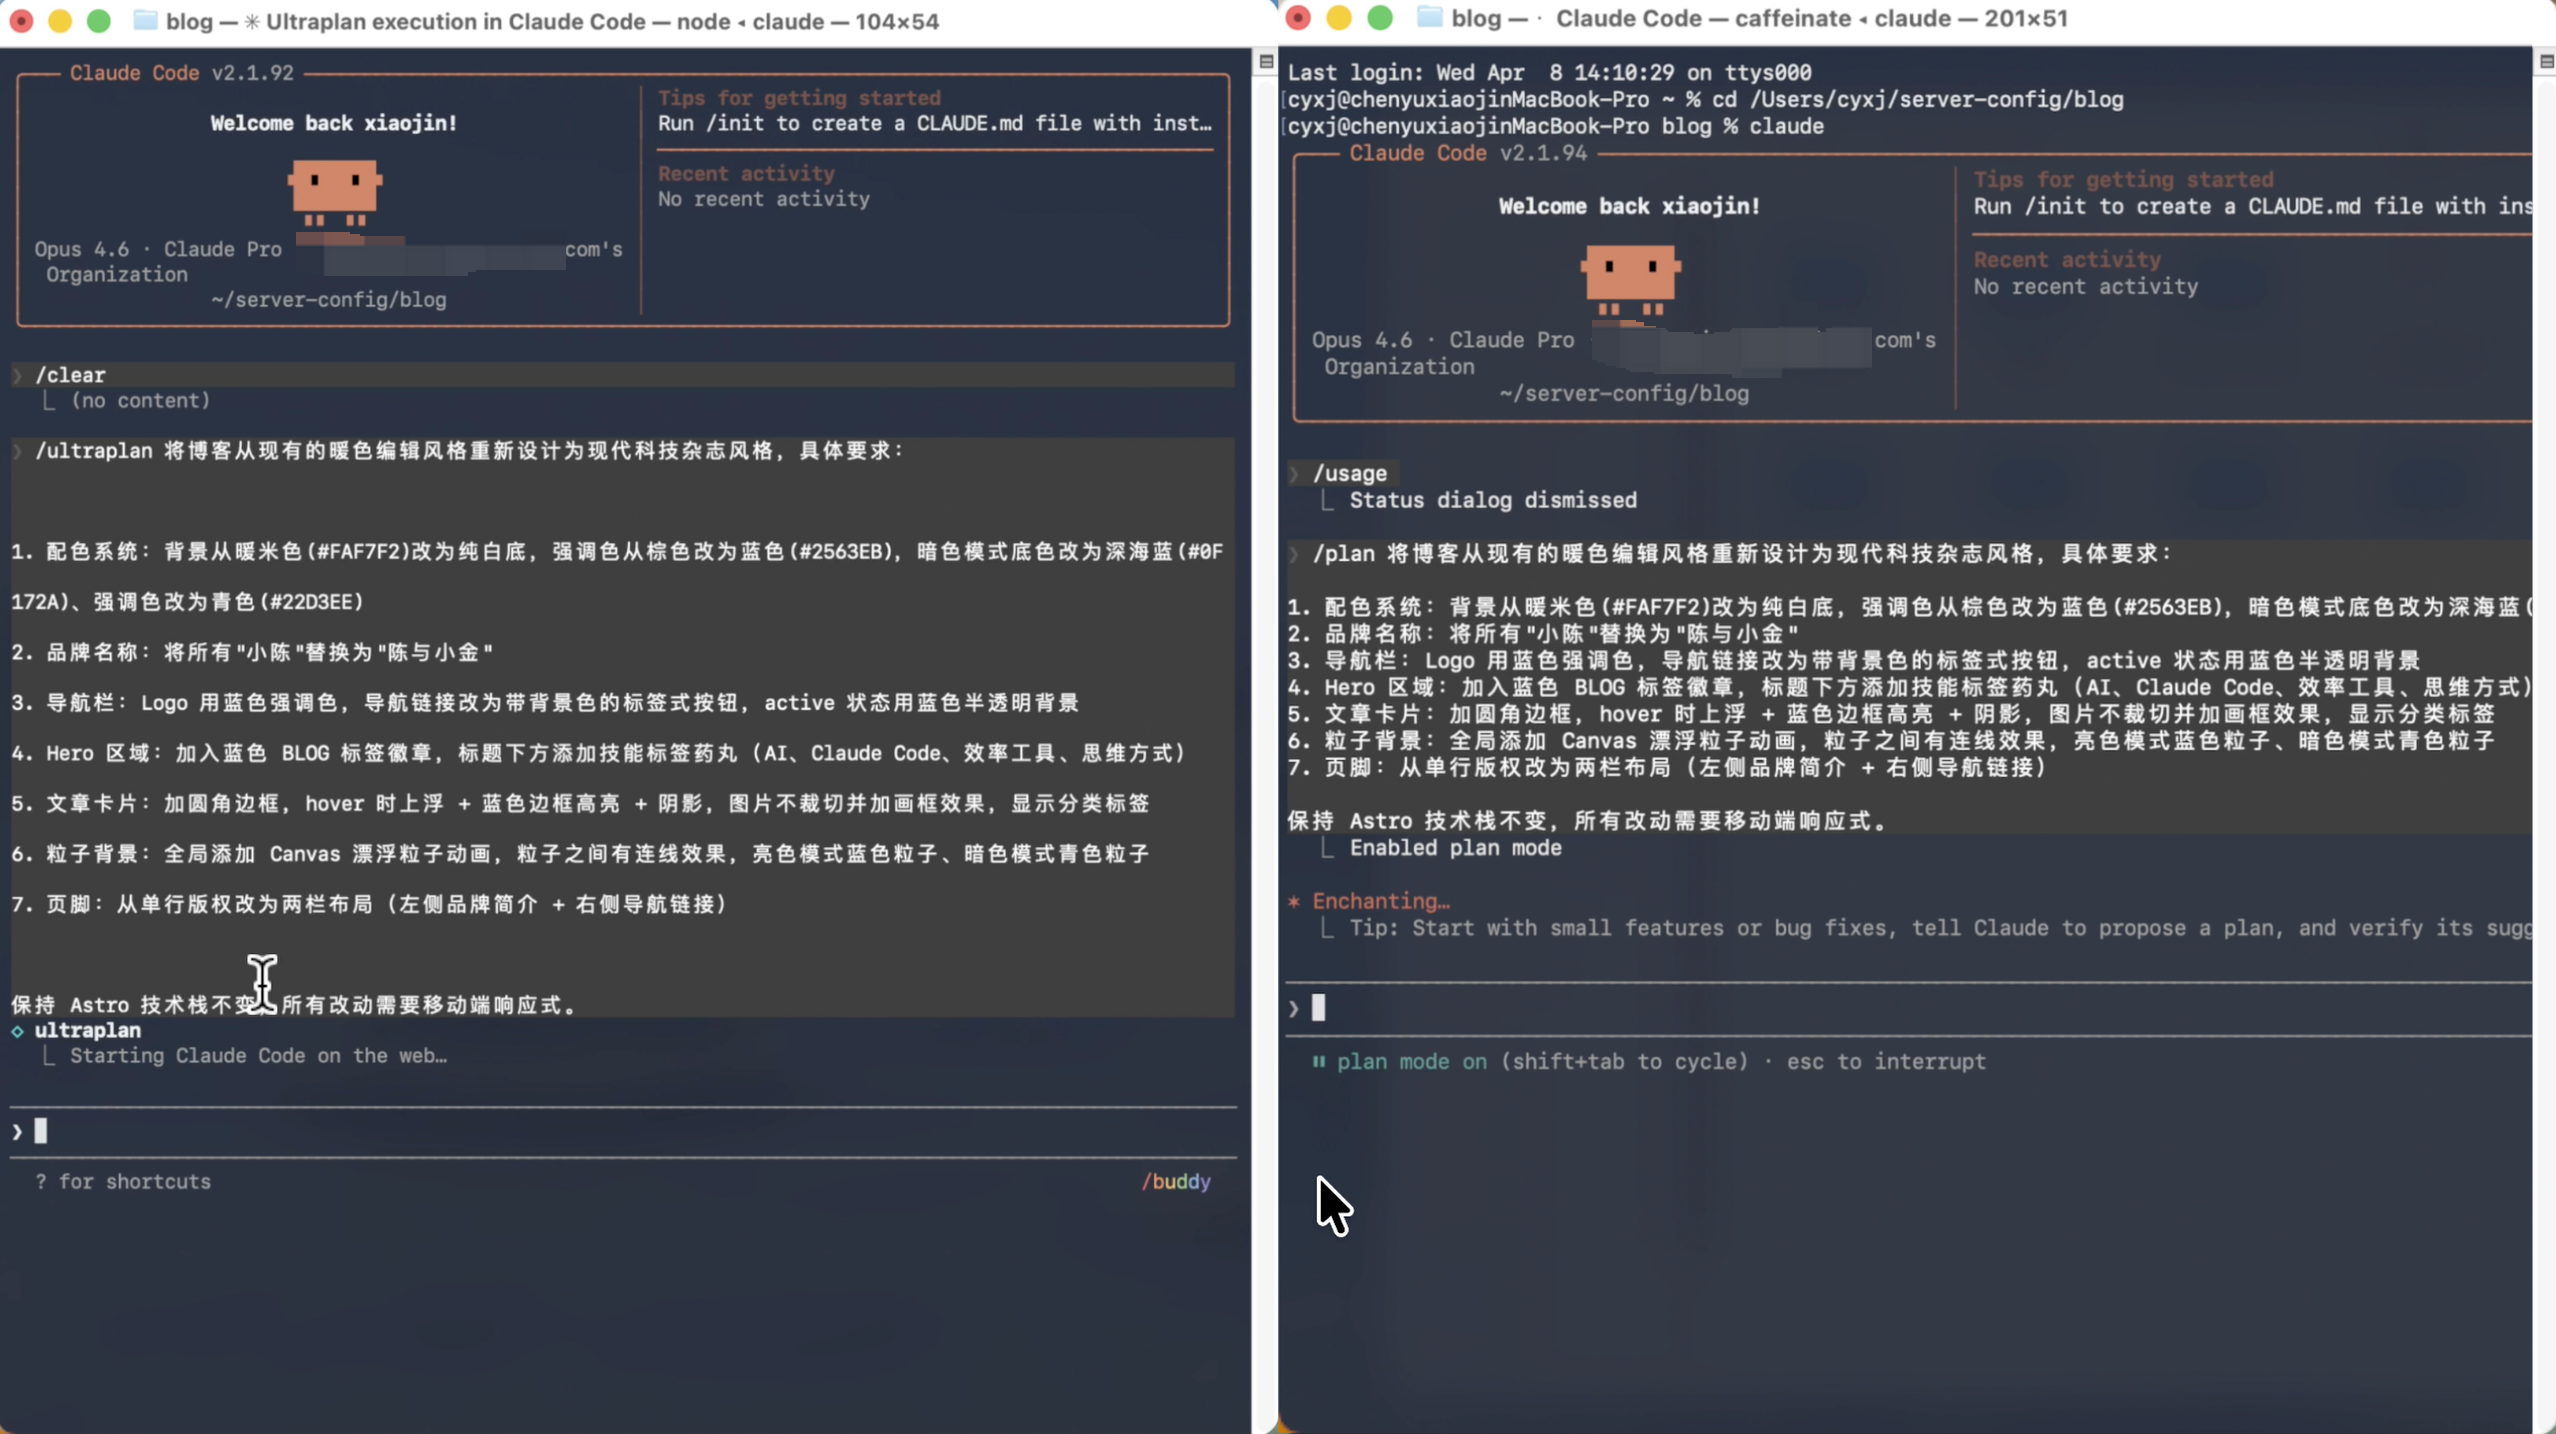
Task: Click the 'cd /Users/cyxj/server-config/blog' command line
Action: click(x=1705, y=100)
